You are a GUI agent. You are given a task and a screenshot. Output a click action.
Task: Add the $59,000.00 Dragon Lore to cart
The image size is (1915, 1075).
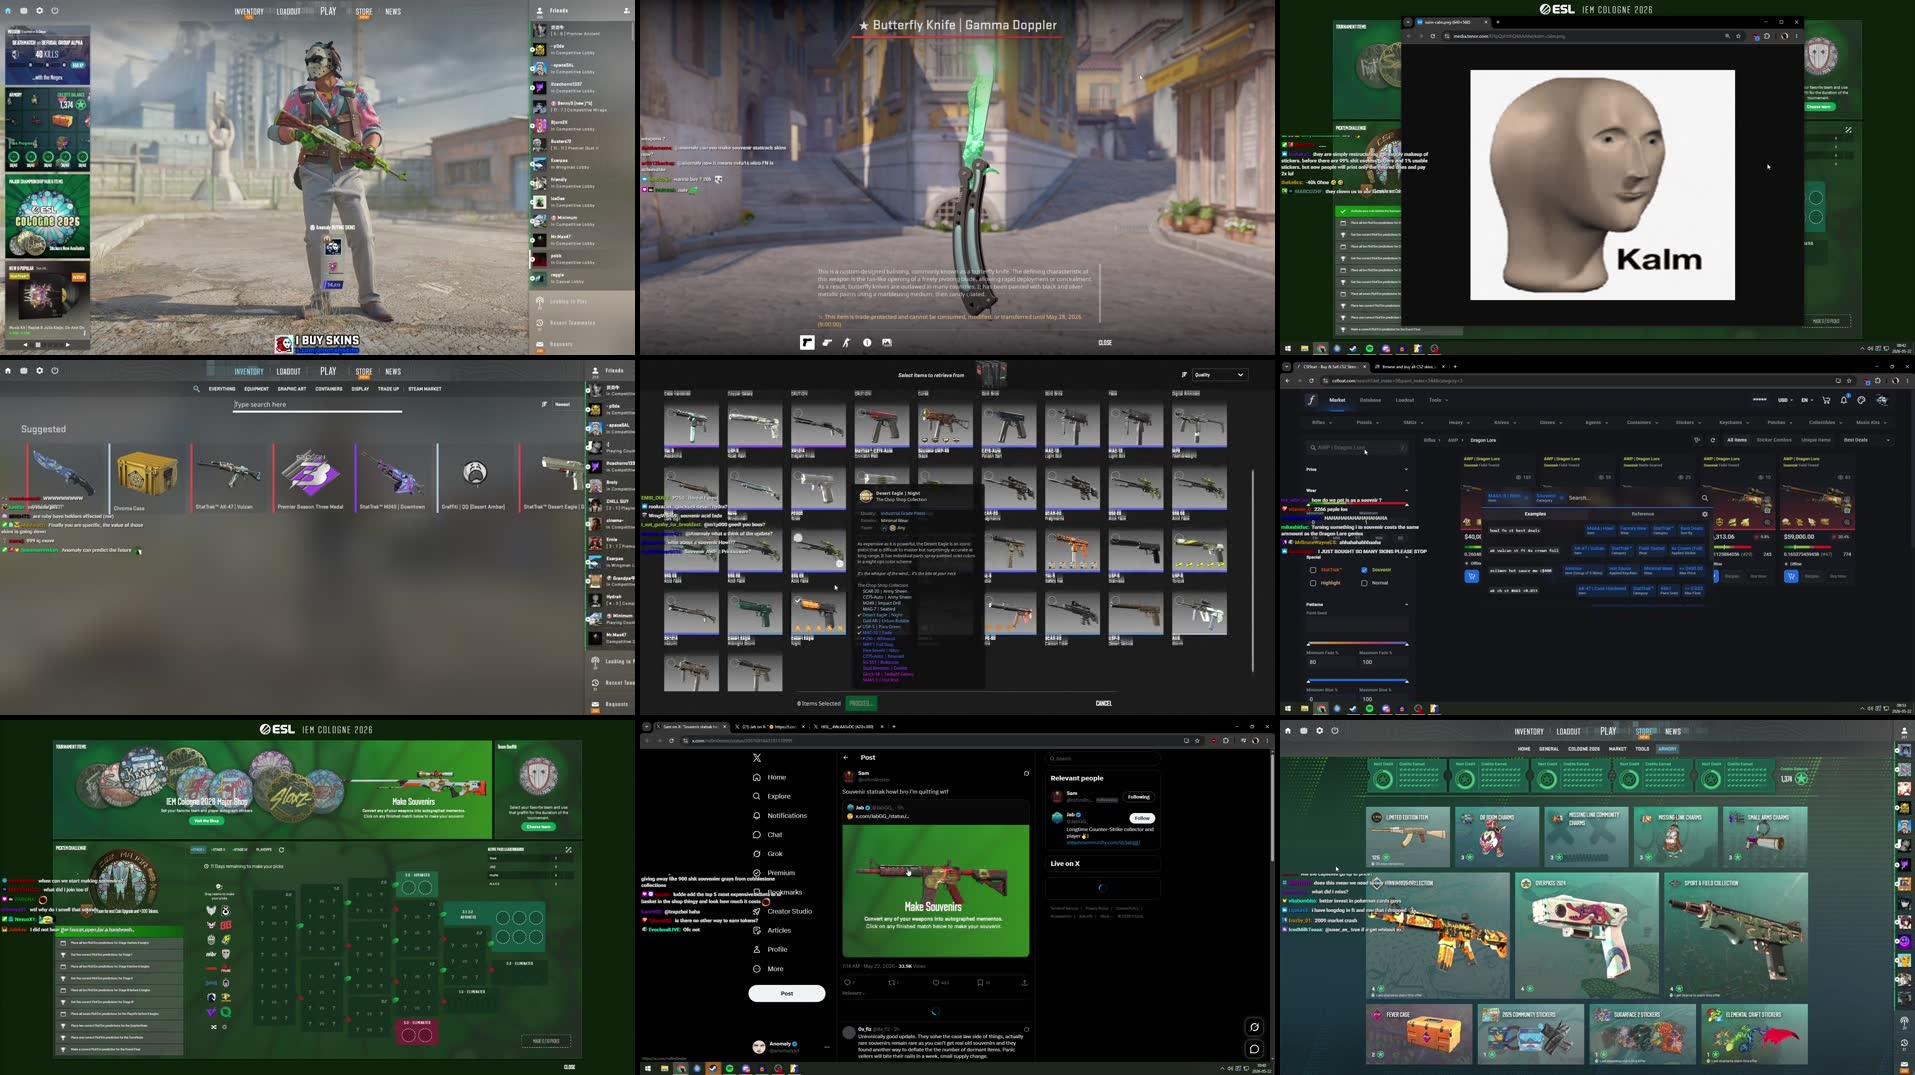[x=1791, y=576]
